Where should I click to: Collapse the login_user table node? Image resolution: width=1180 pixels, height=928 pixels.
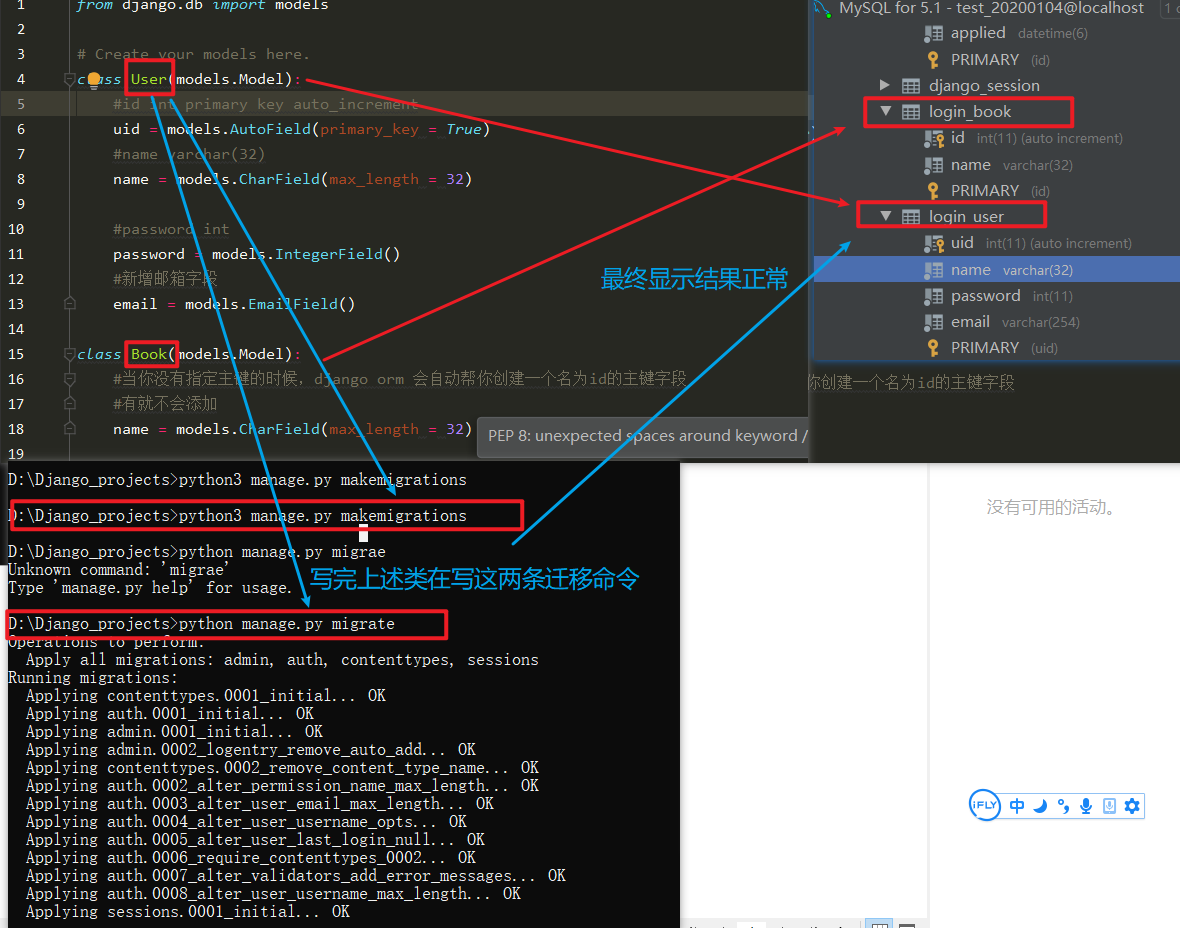click(886, 216)
